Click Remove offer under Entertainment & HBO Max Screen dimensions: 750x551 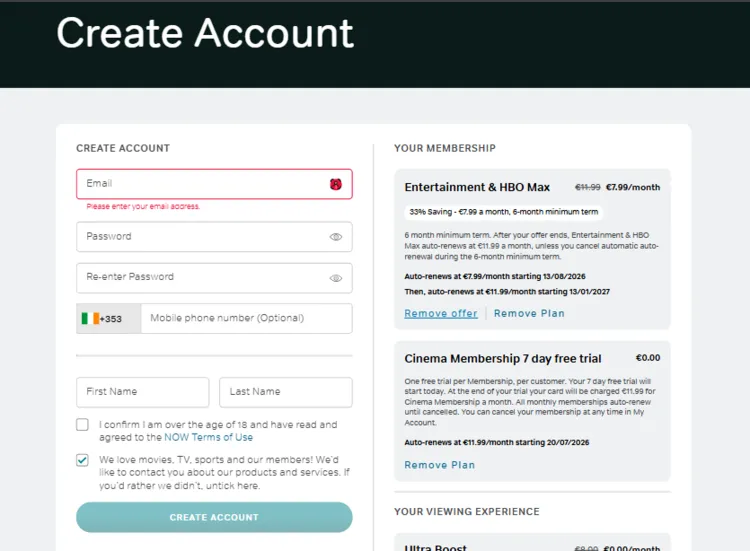click(441, 313)
